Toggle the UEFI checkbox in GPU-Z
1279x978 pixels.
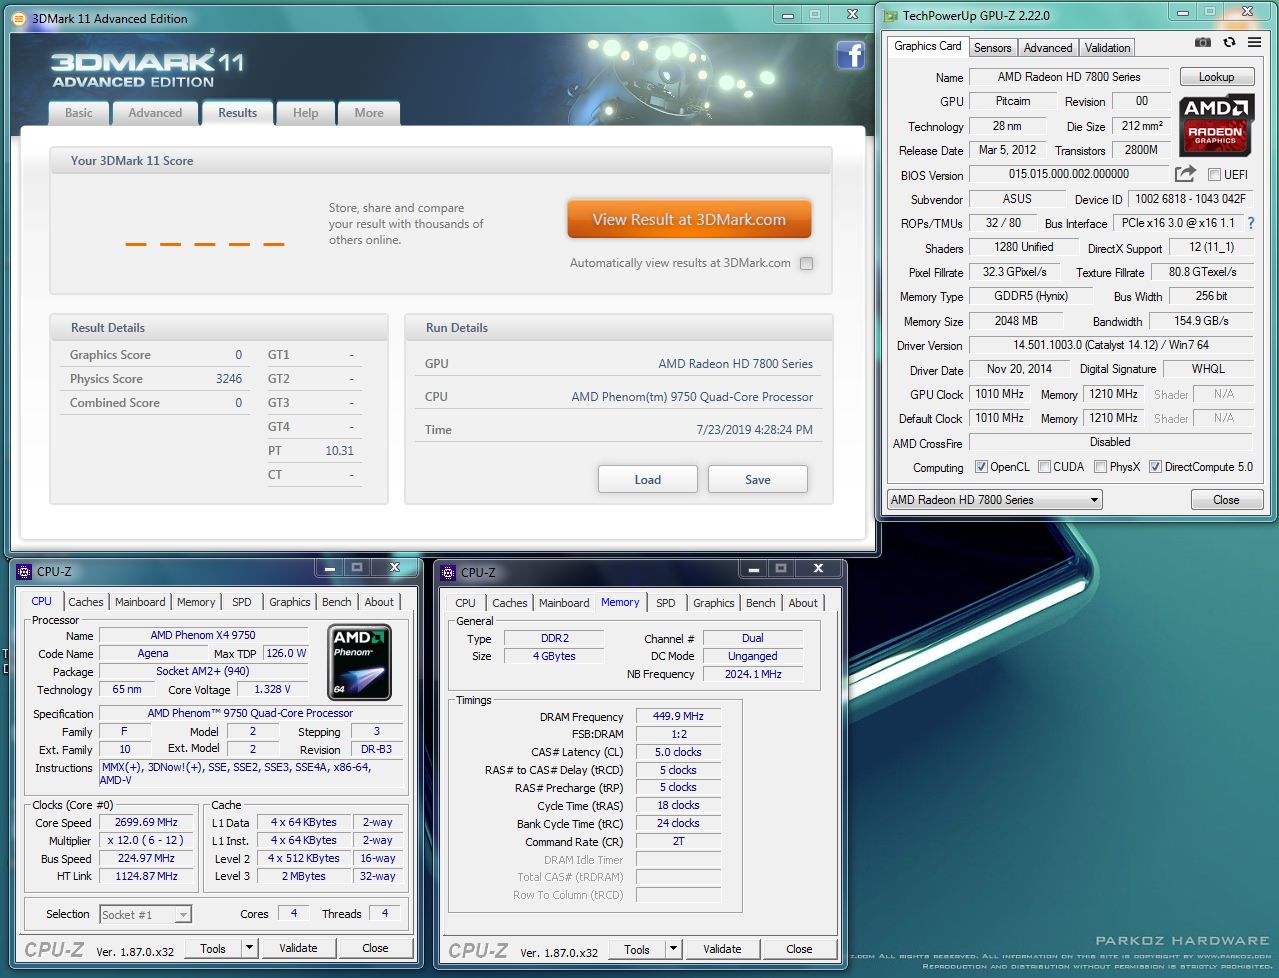coord(1214,174)
